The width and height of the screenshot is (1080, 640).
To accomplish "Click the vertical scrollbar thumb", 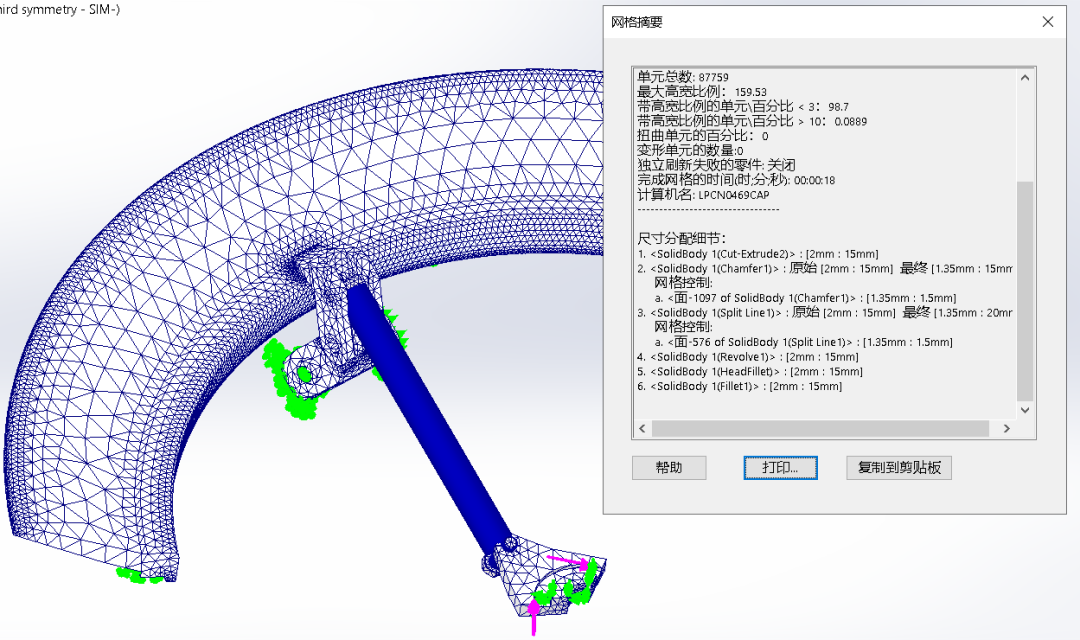I will tap(1025, 290).
